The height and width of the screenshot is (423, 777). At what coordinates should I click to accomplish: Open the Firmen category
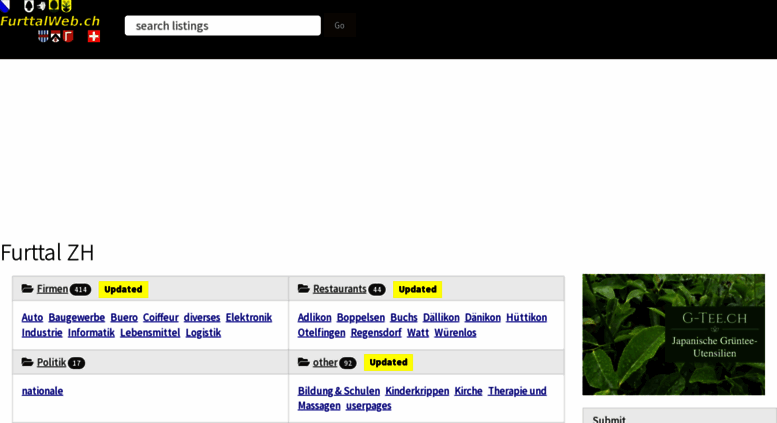[x=52, y=289]
